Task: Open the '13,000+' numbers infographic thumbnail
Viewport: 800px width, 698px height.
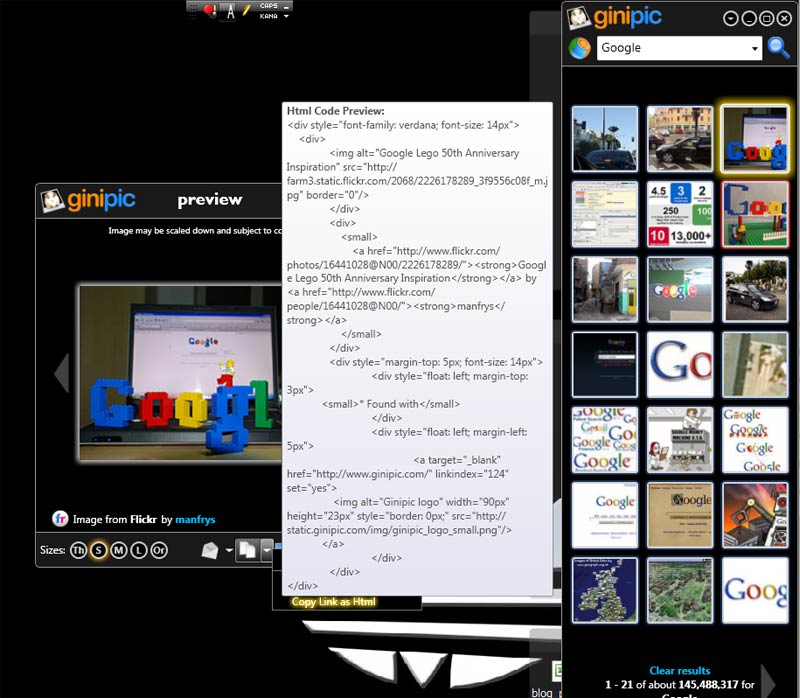Action: (680, 214)
